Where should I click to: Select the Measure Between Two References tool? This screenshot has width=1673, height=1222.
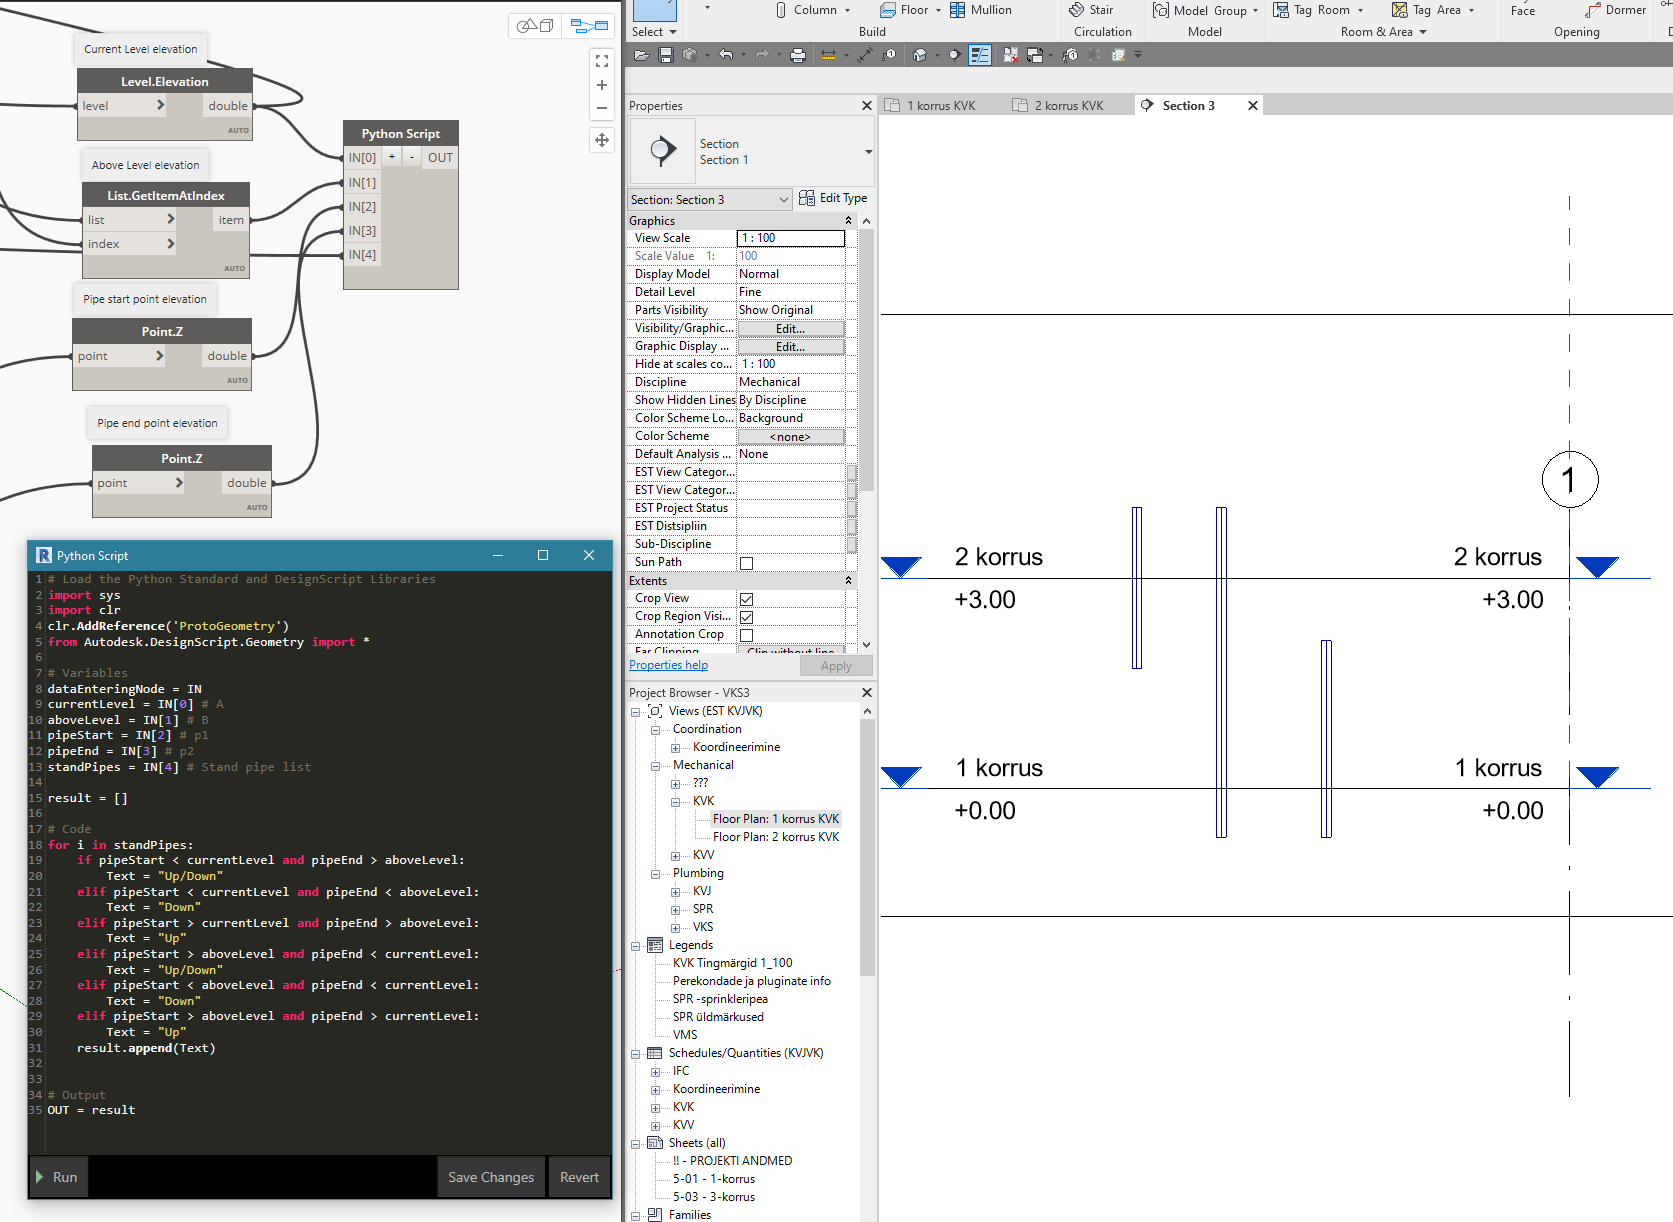828,55
